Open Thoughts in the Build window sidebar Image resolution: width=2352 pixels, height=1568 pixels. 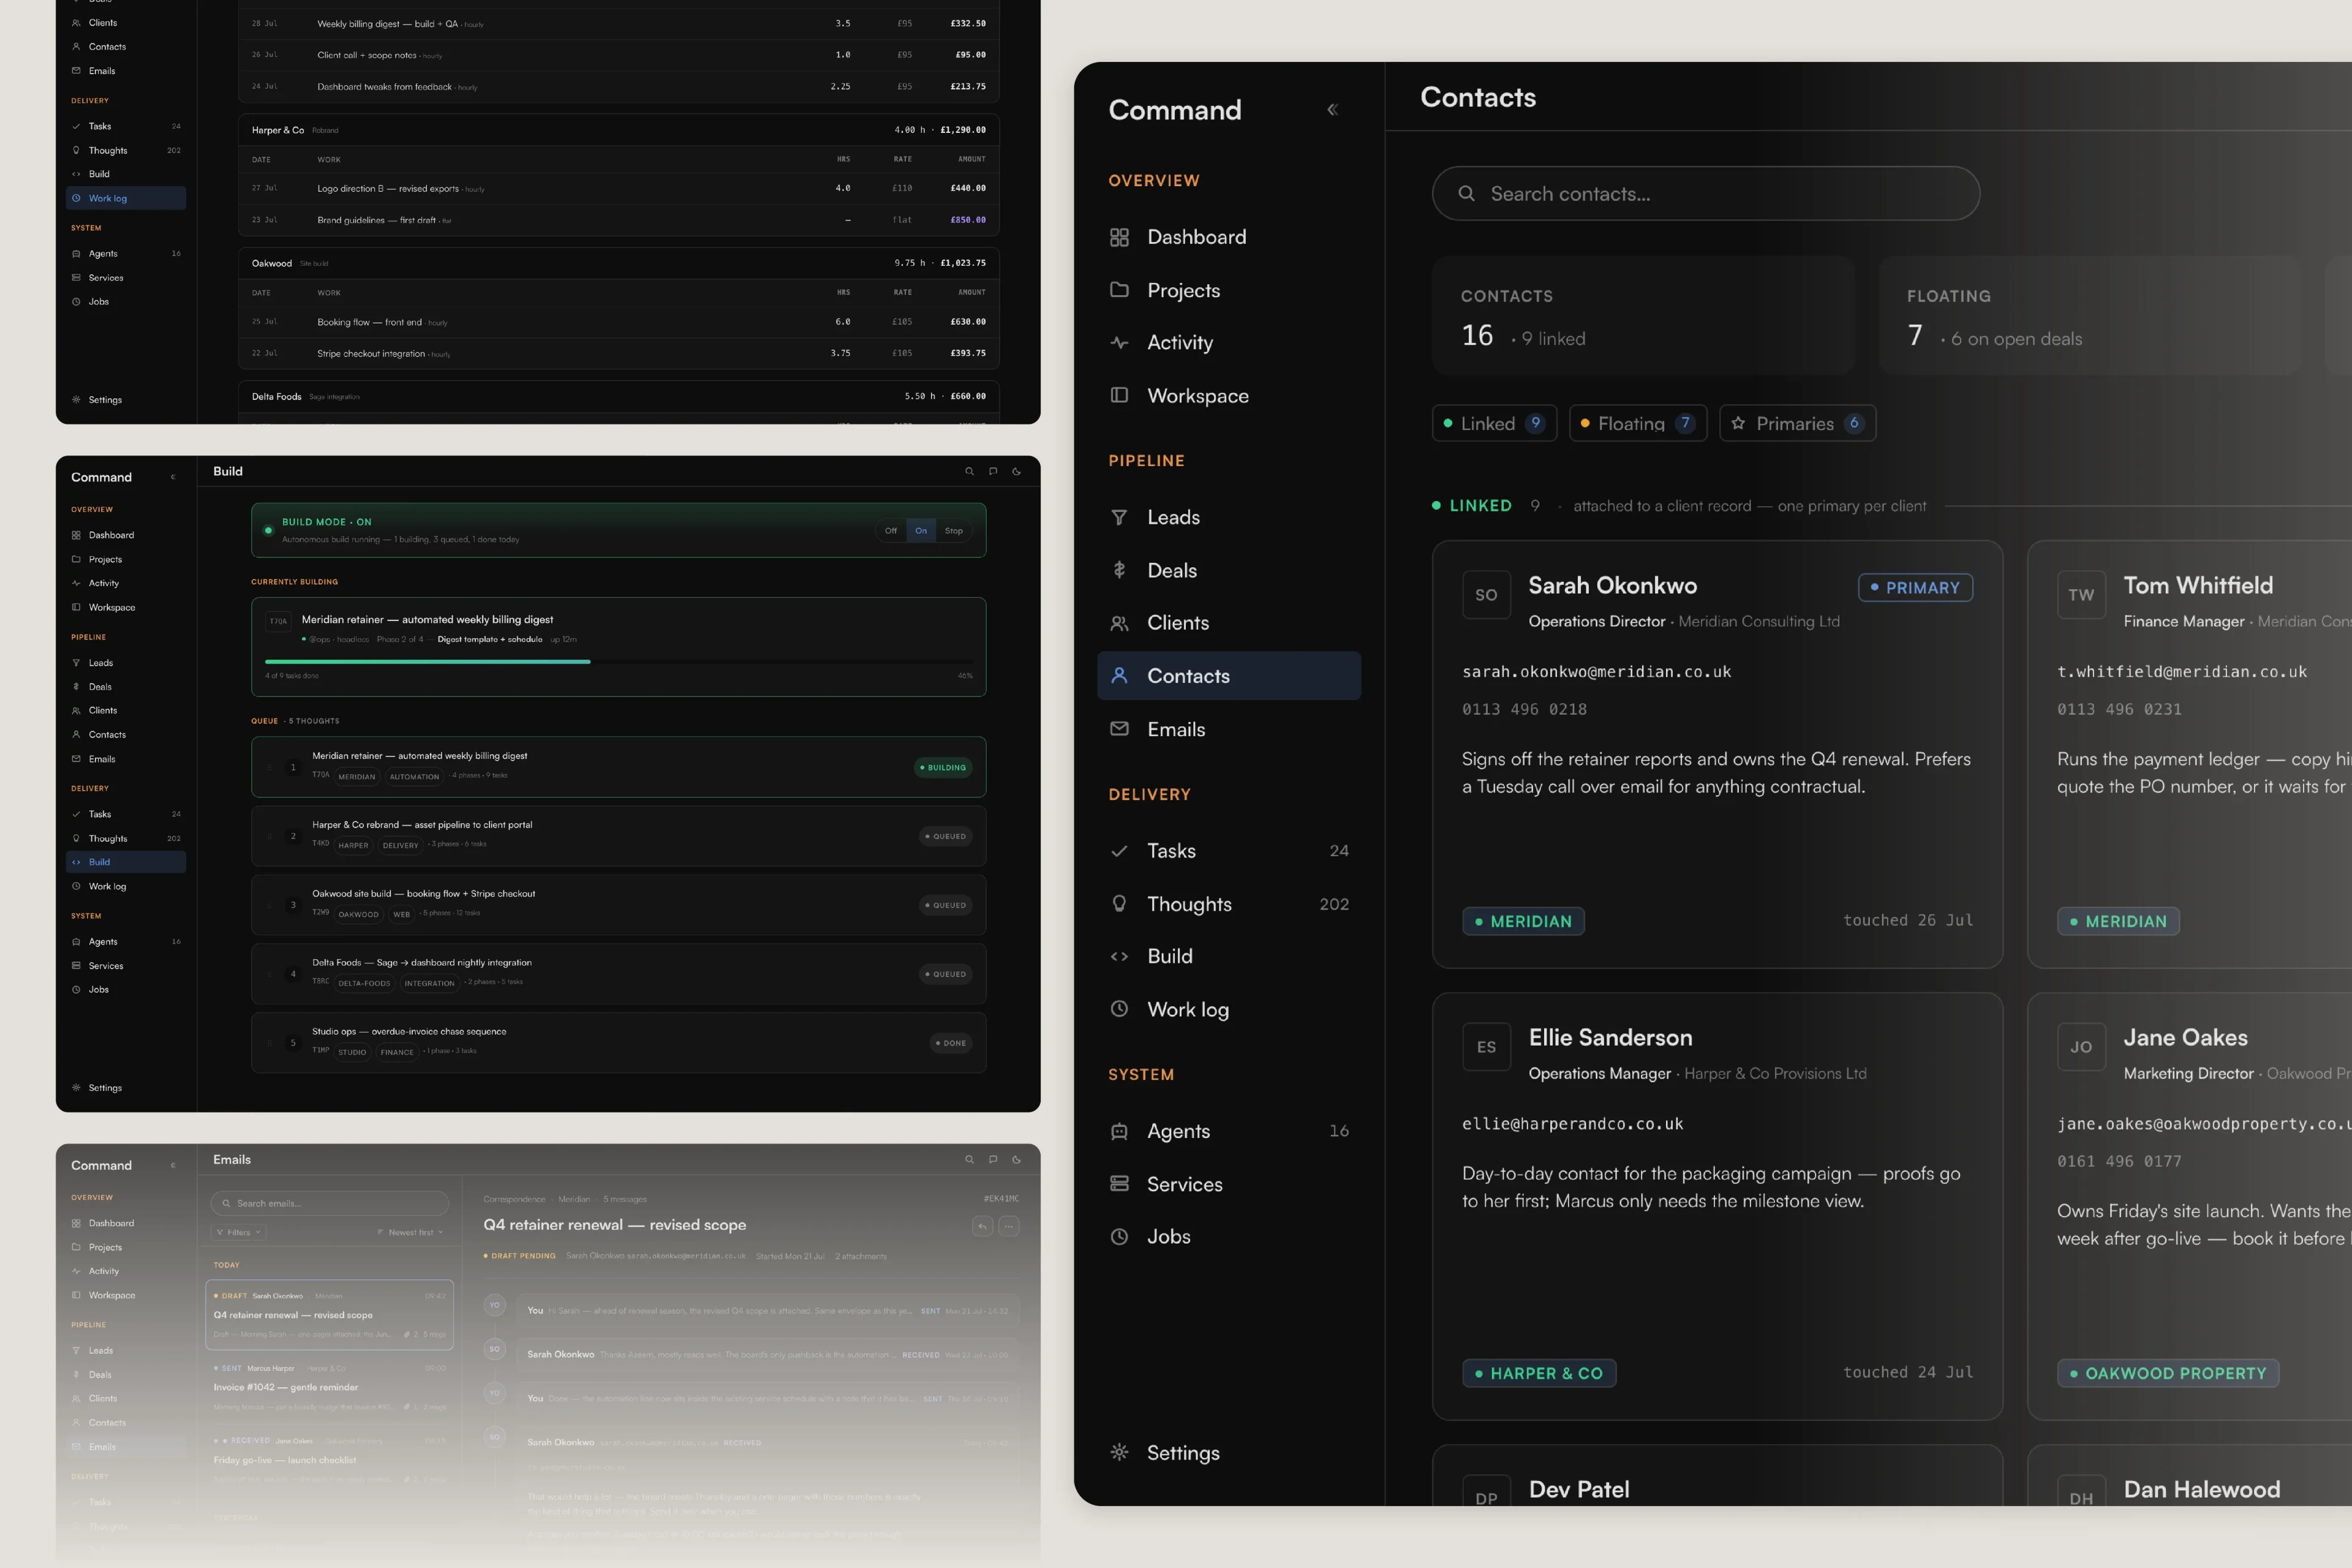[x=126, y=838]
